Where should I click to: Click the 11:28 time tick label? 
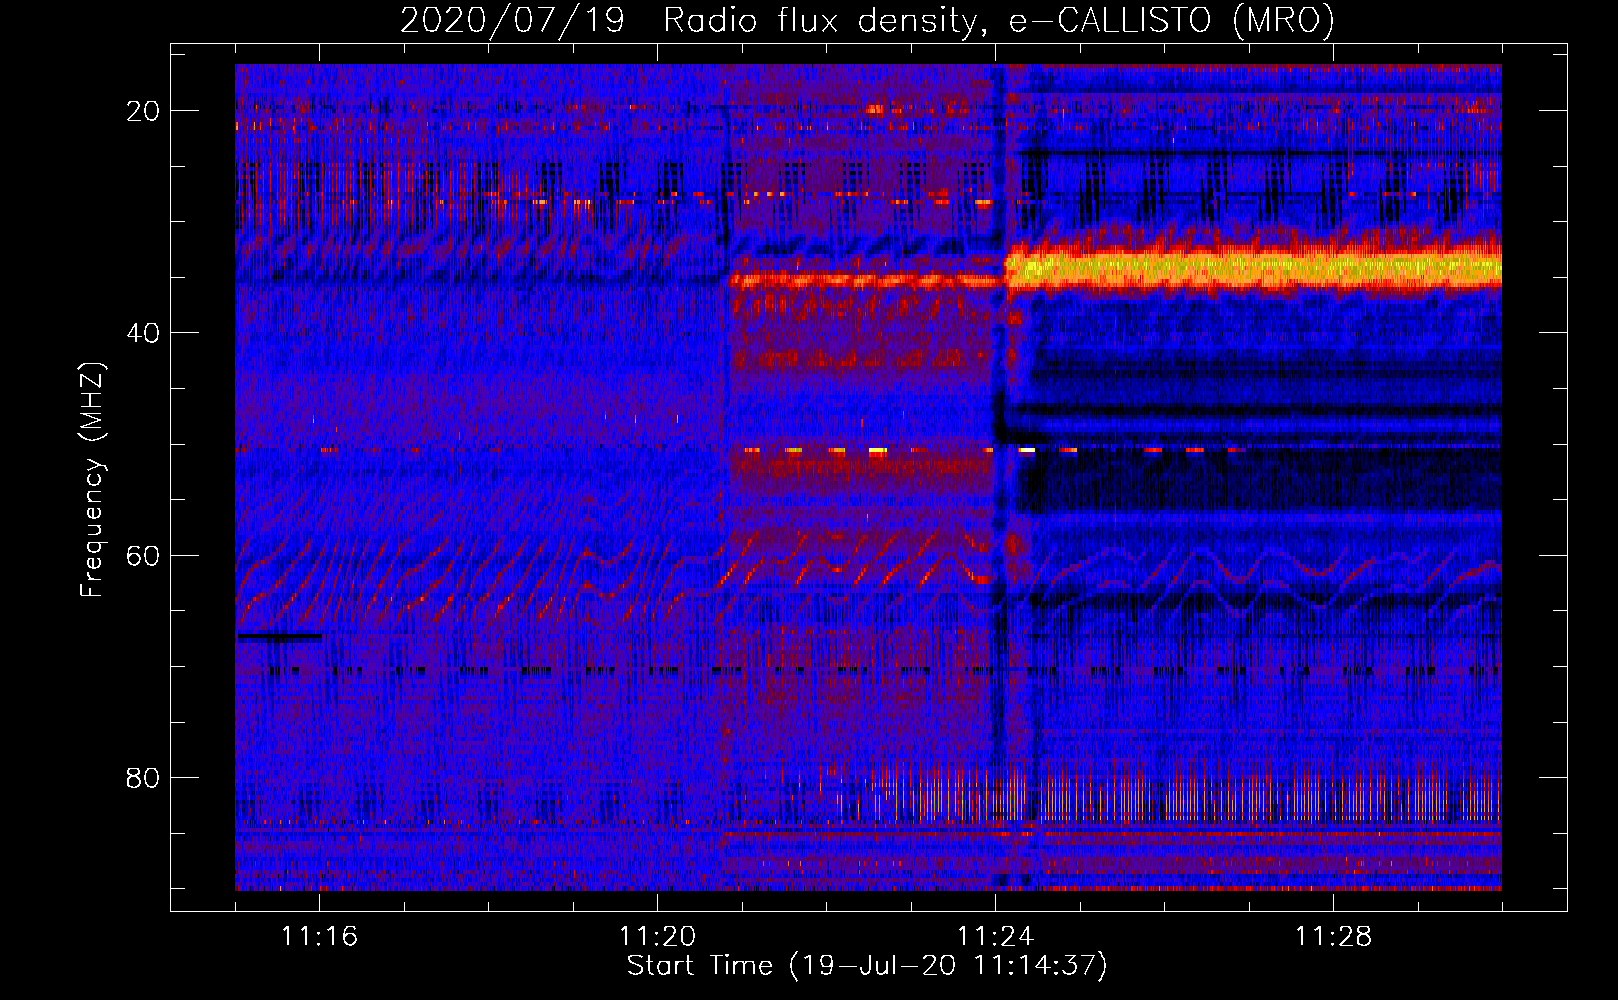(x=1333, y=937)
